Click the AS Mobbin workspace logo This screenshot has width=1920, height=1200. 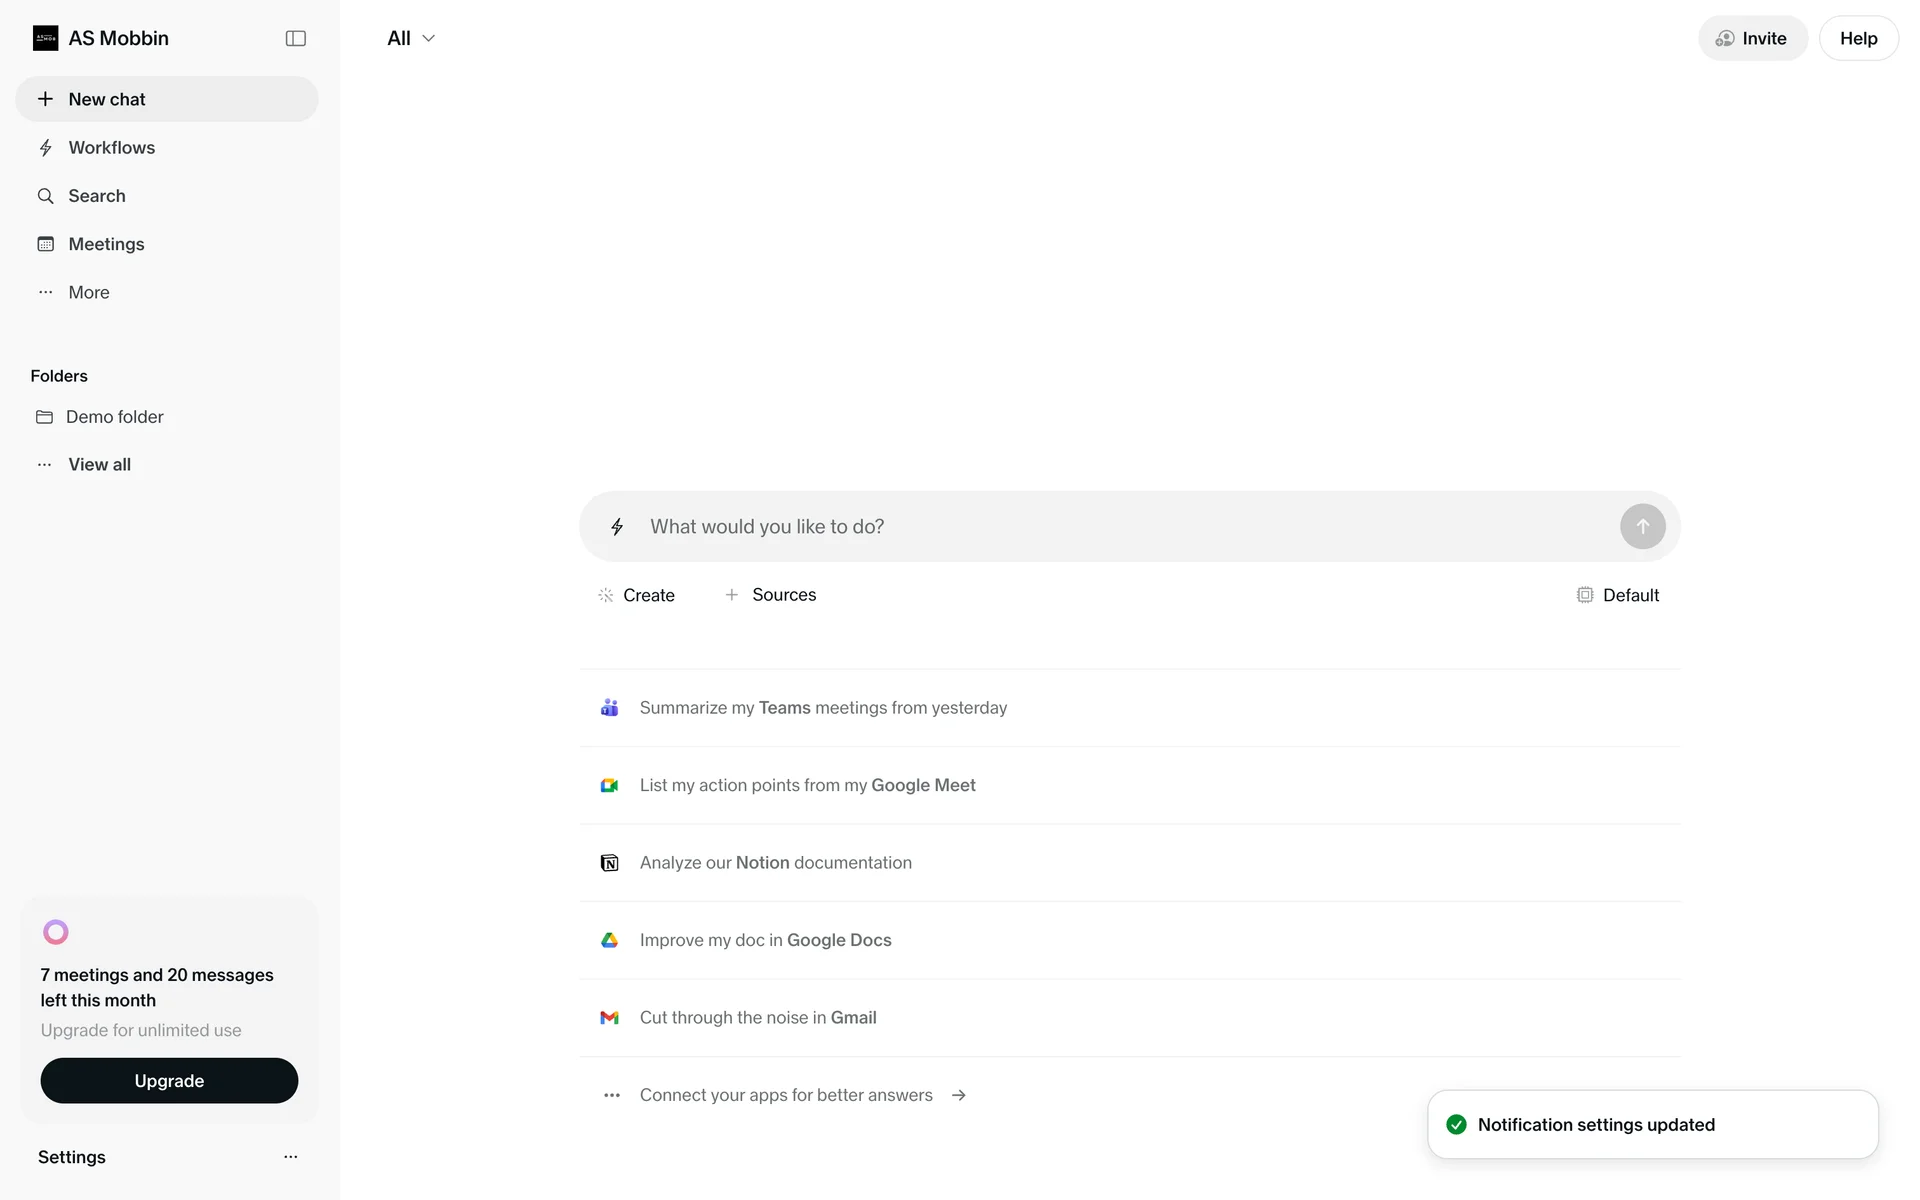pos(45,38)
